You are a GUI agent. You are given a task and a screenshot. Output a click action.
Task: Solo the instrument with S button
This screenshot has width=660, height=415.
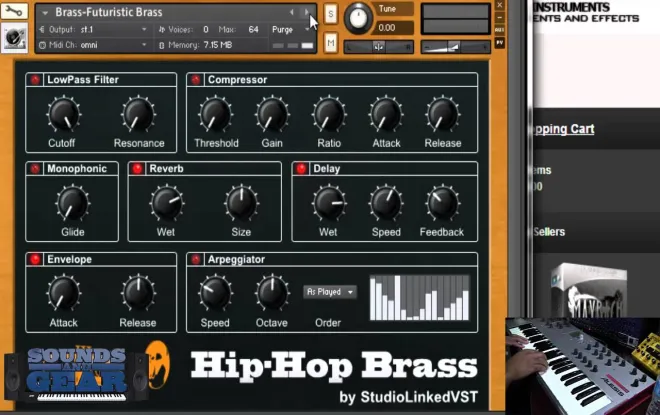(x=331, y=14)
